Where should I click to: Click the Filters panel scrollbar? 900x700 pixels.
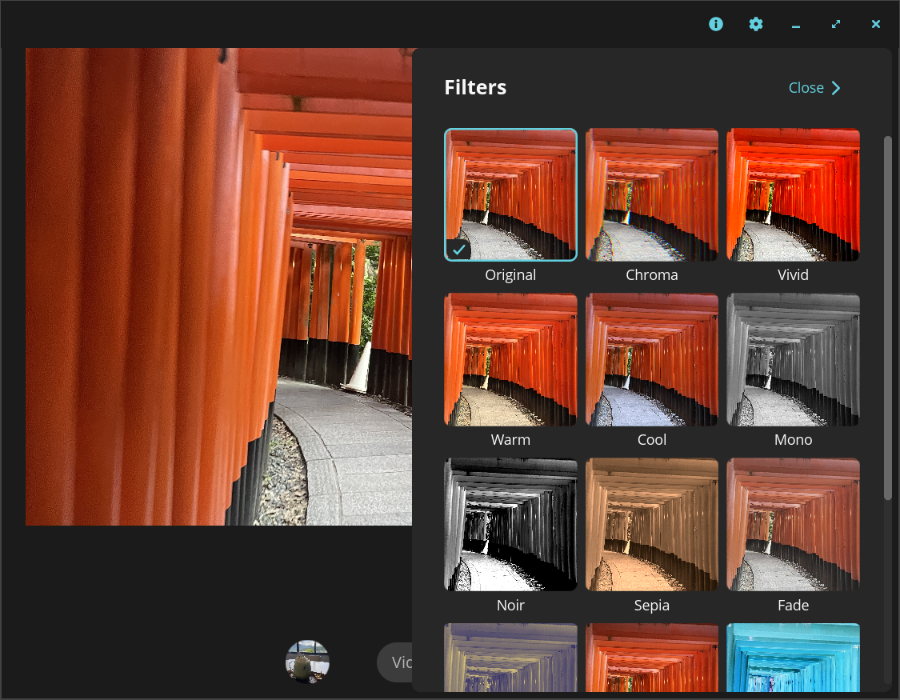tap(887, 317)
